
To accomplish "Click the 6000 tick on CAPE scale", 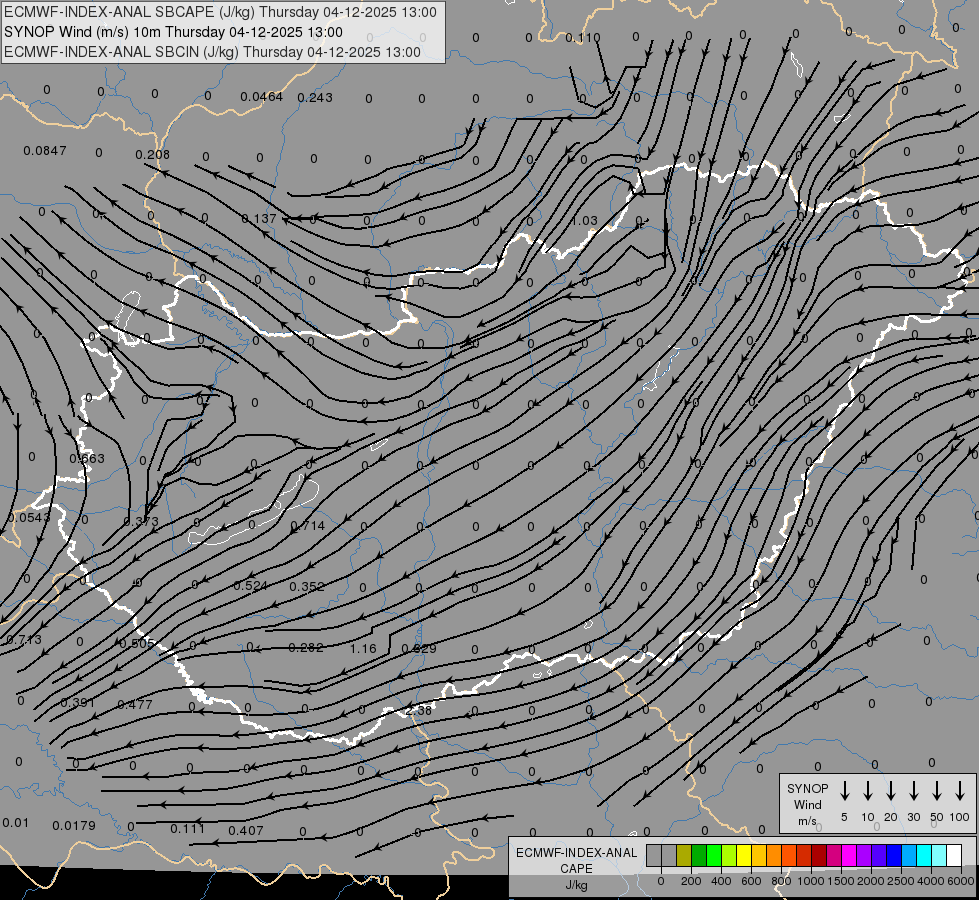I will [961, 881].
